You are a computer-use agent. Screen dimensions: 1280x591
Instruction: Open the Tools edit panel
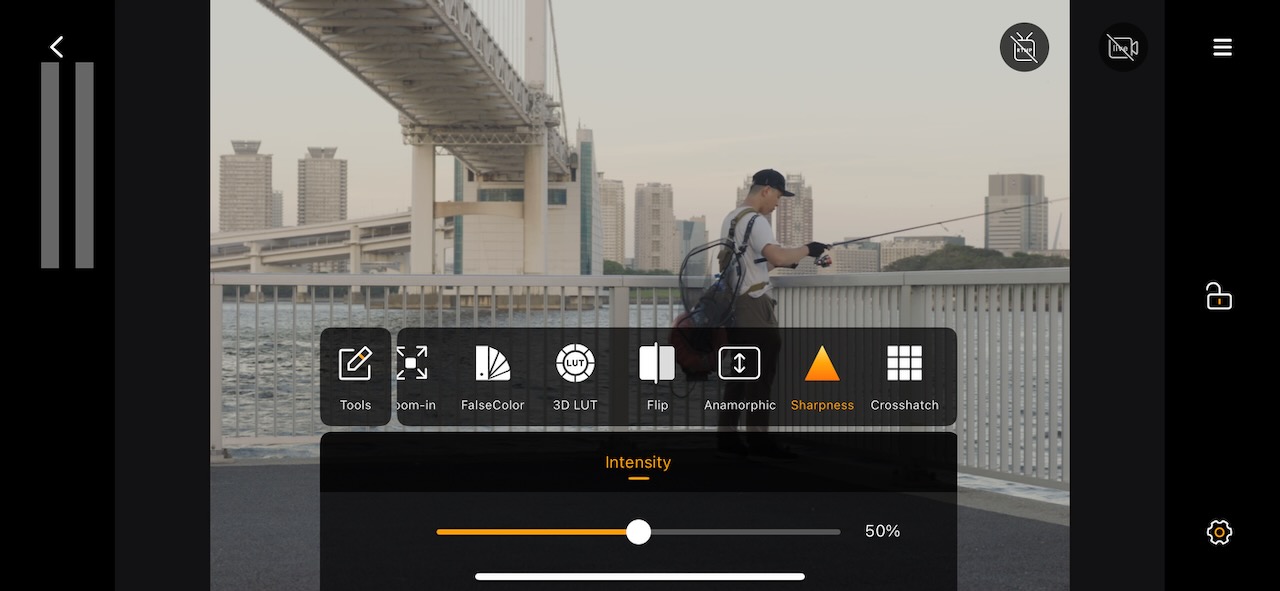[355, 377]
